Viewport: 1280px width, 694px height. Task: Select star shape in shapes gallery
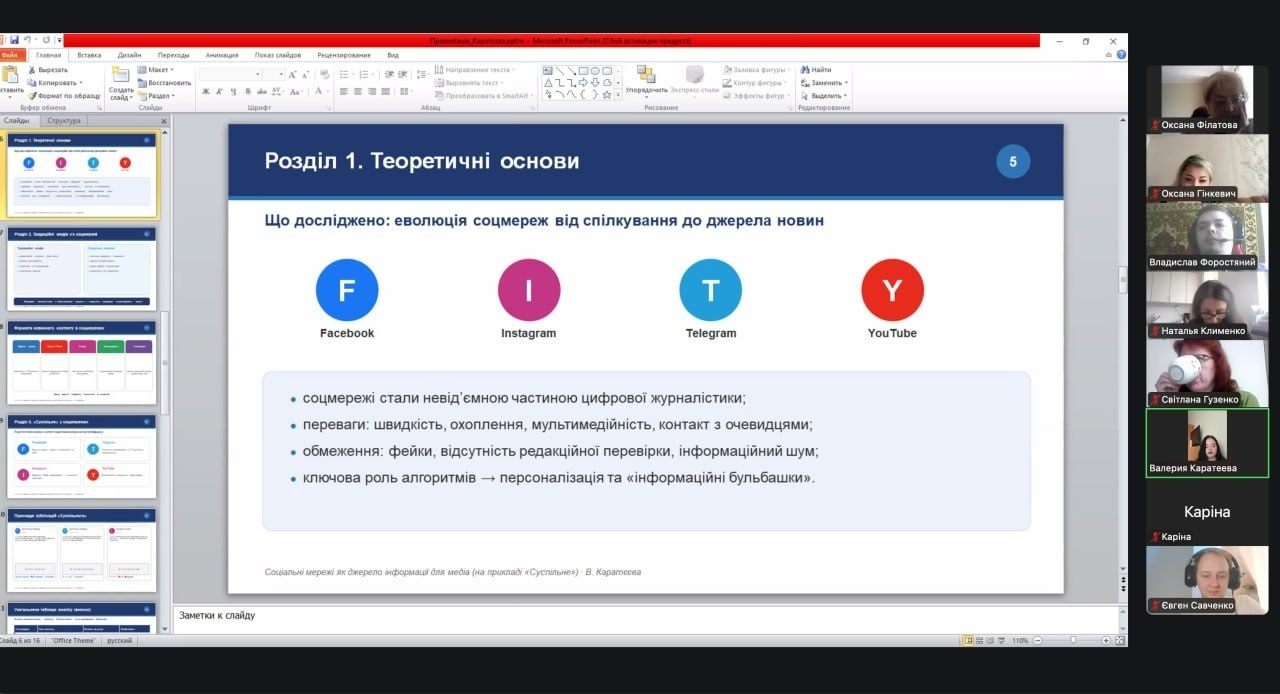click(608, 95)
